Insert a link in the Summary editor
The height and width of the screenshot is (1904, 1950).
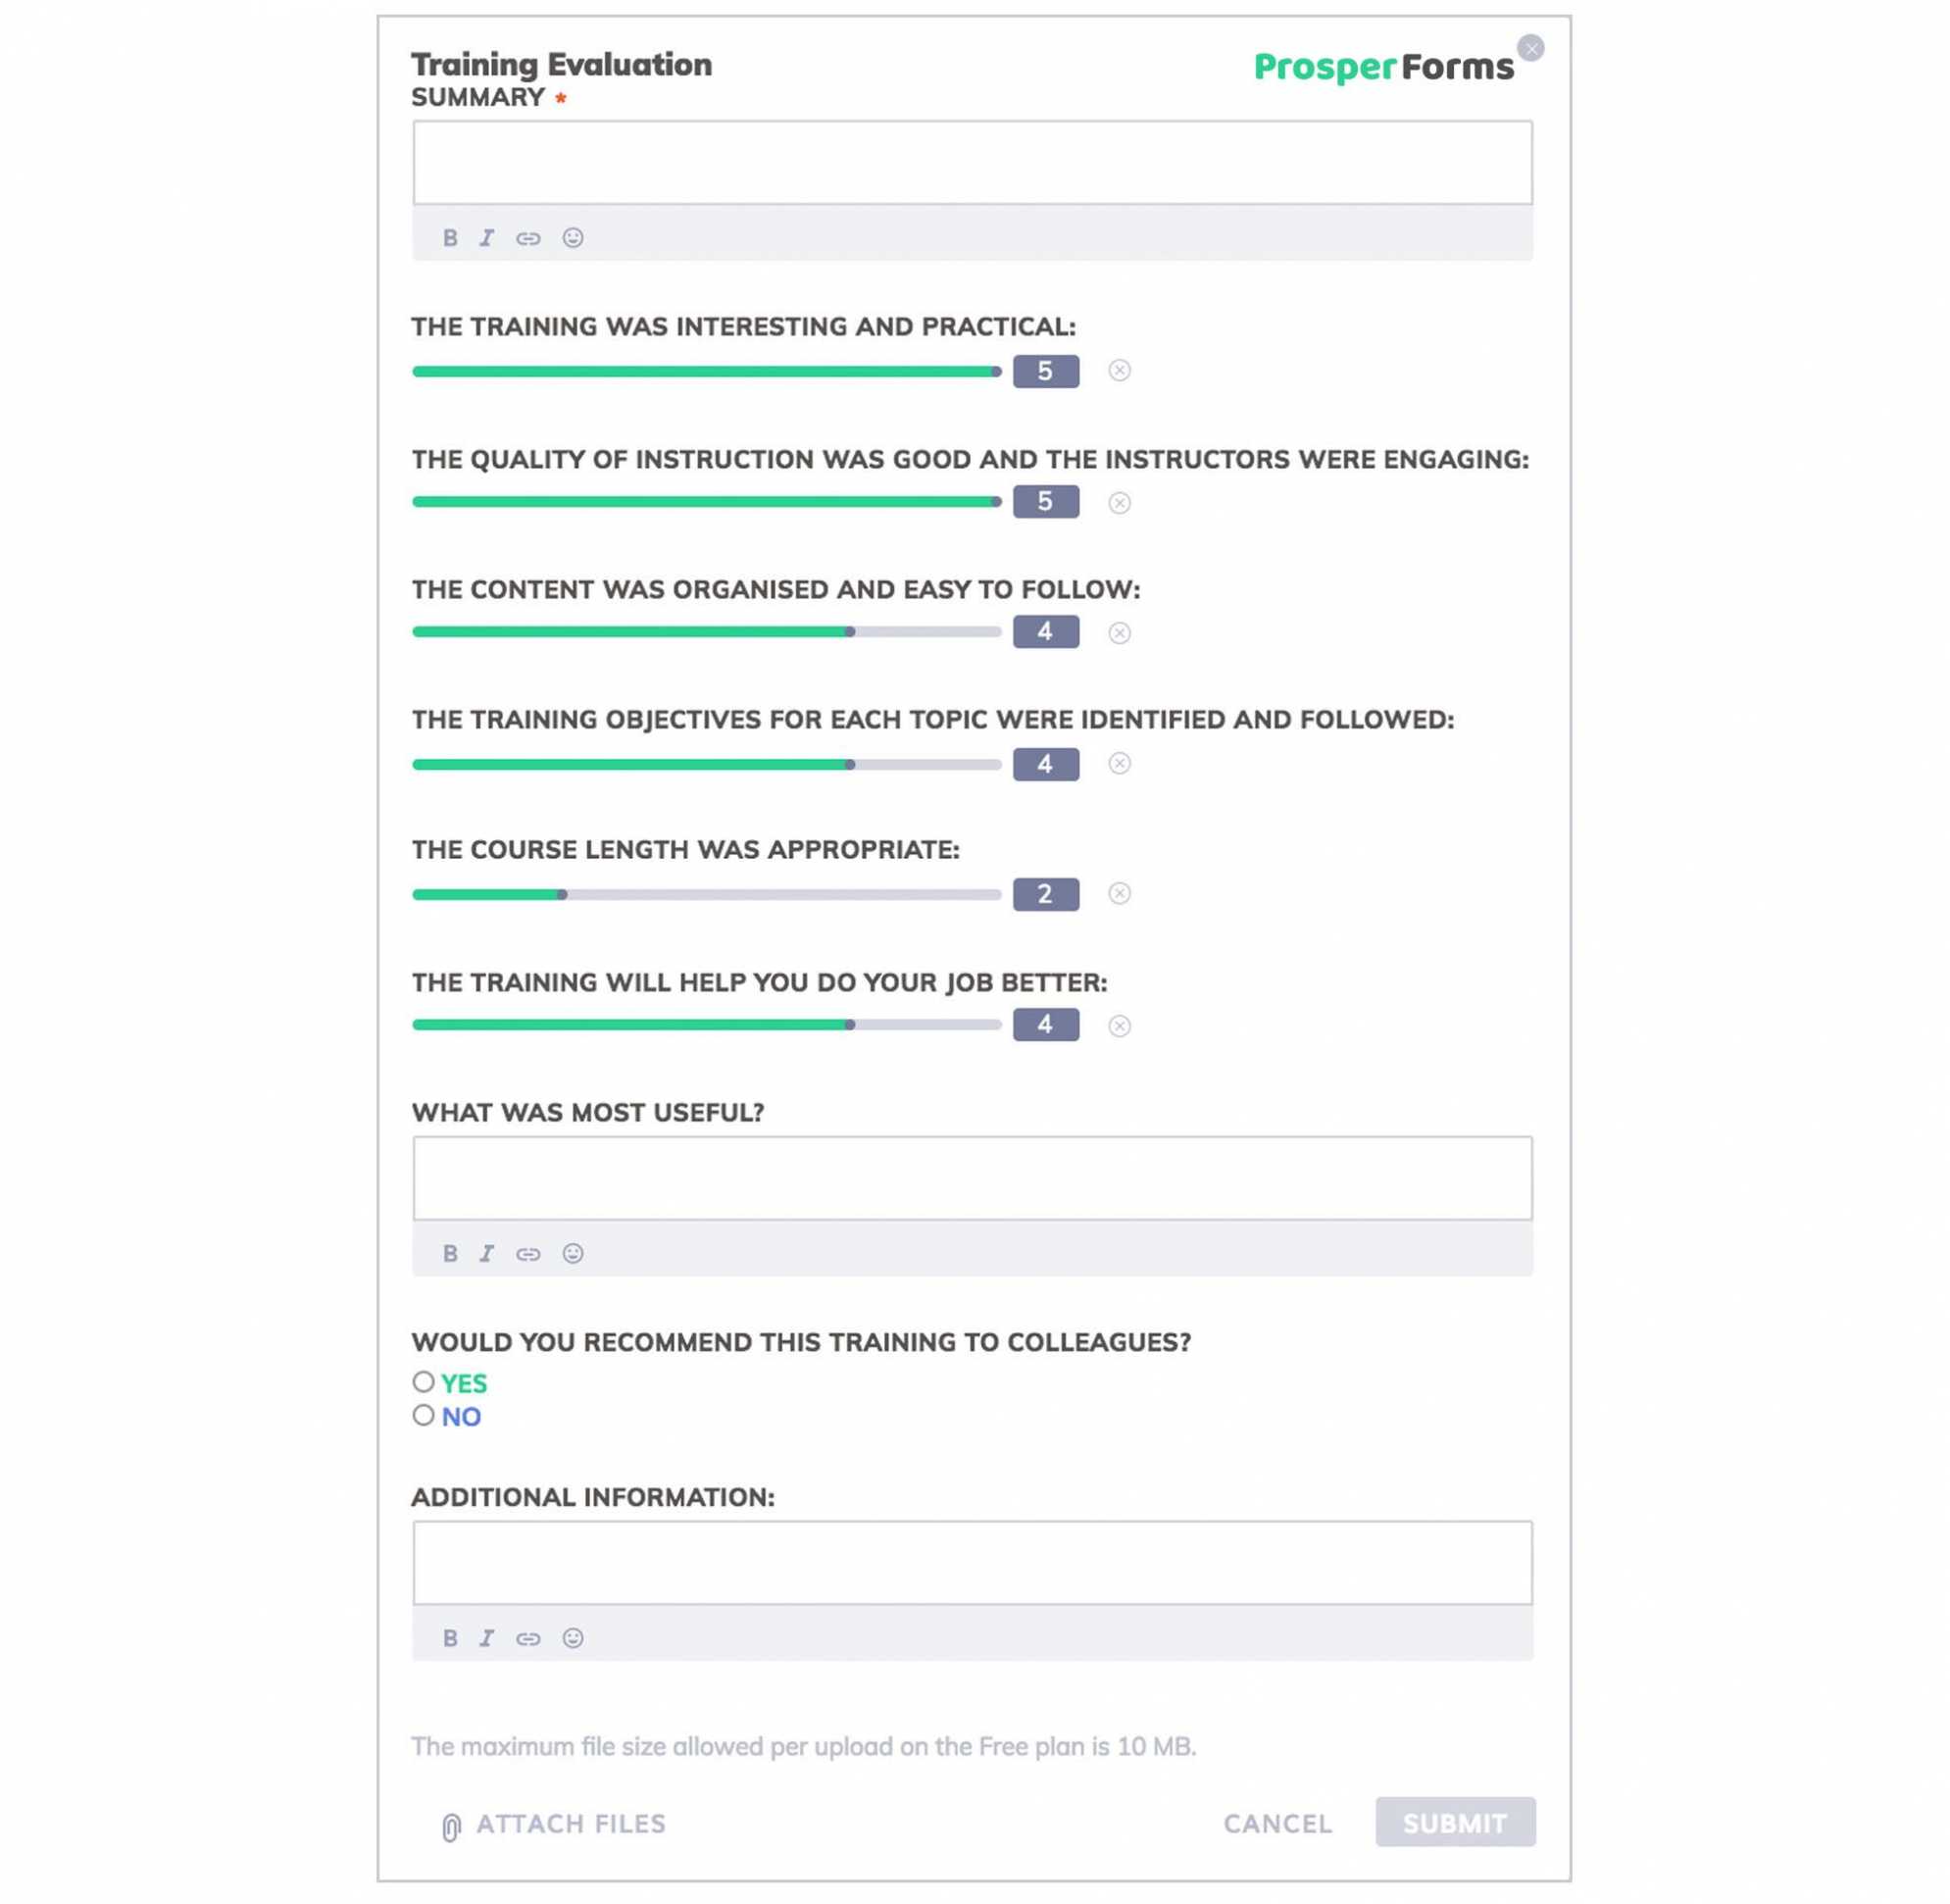(527, 238)
